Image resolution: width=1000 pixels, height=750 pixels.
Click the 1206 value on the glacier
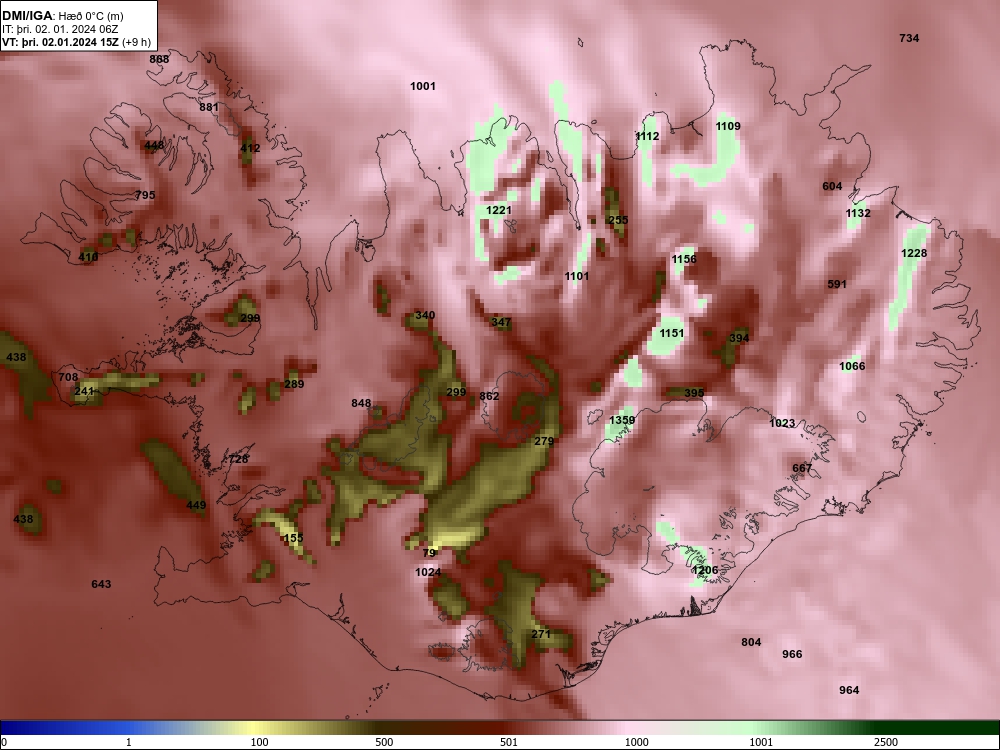coord(705,570)
